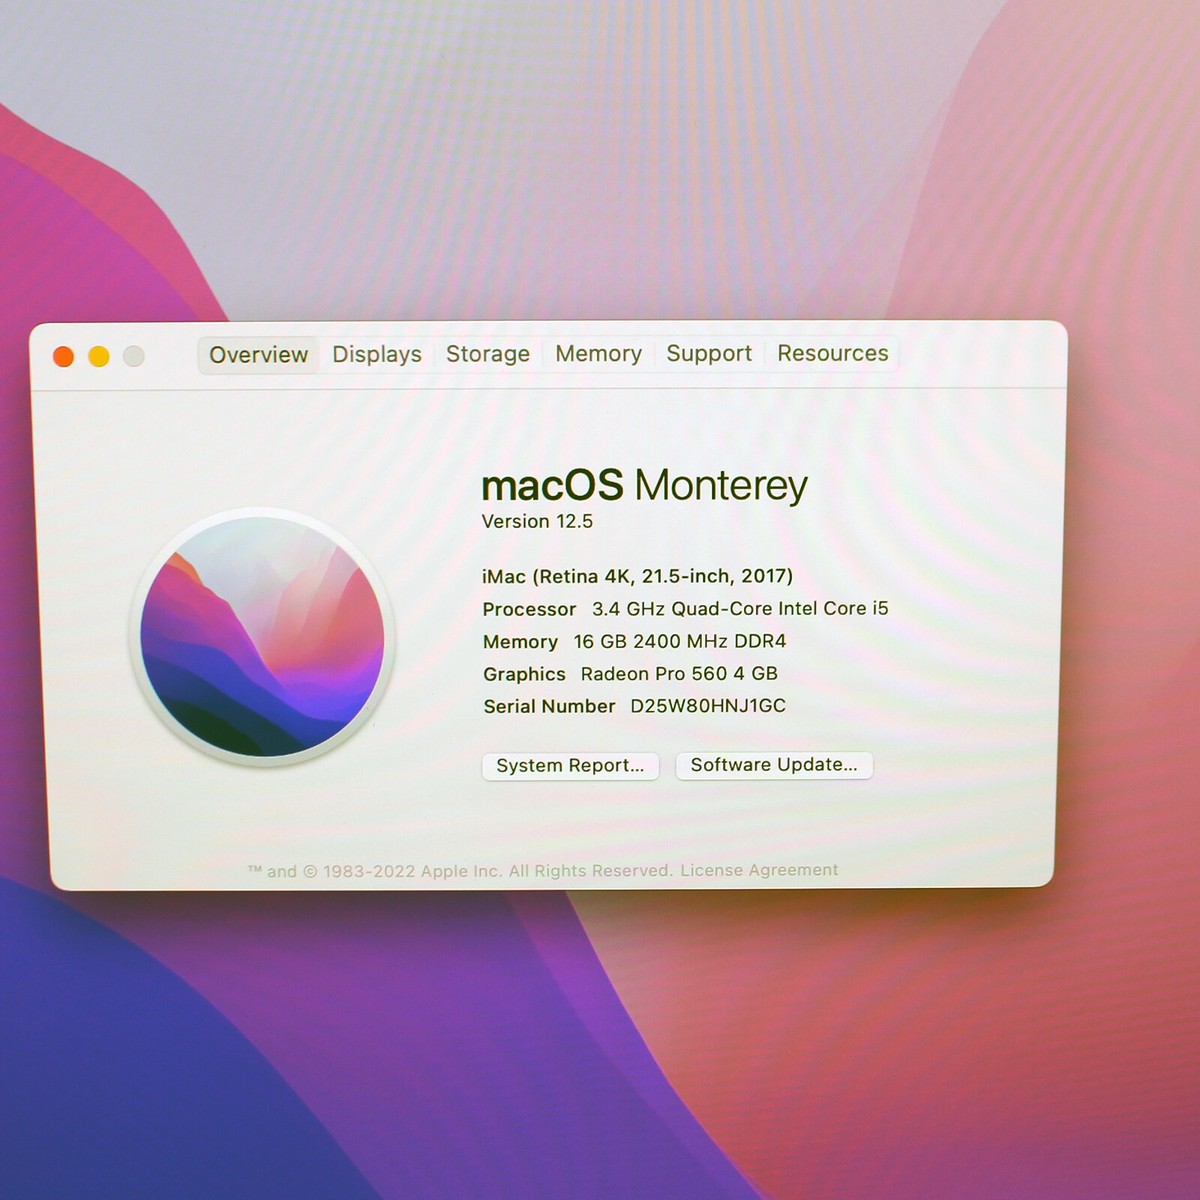This screenshot has height=1200, width=1200.
Task: Open the Support tab
Action: pos(709,353)
